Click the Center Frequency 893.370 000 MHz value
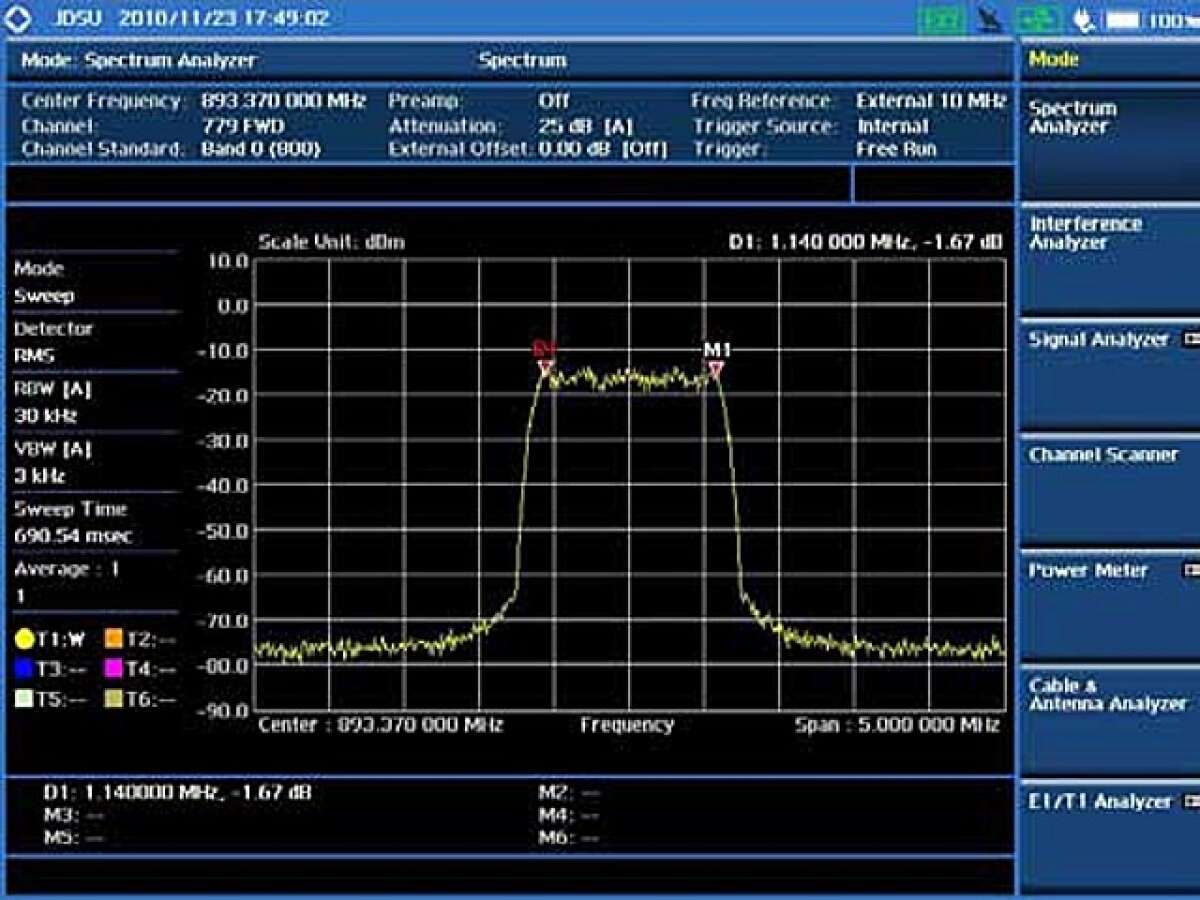This screenshot has height=900, width=1200. coord(283,102)
